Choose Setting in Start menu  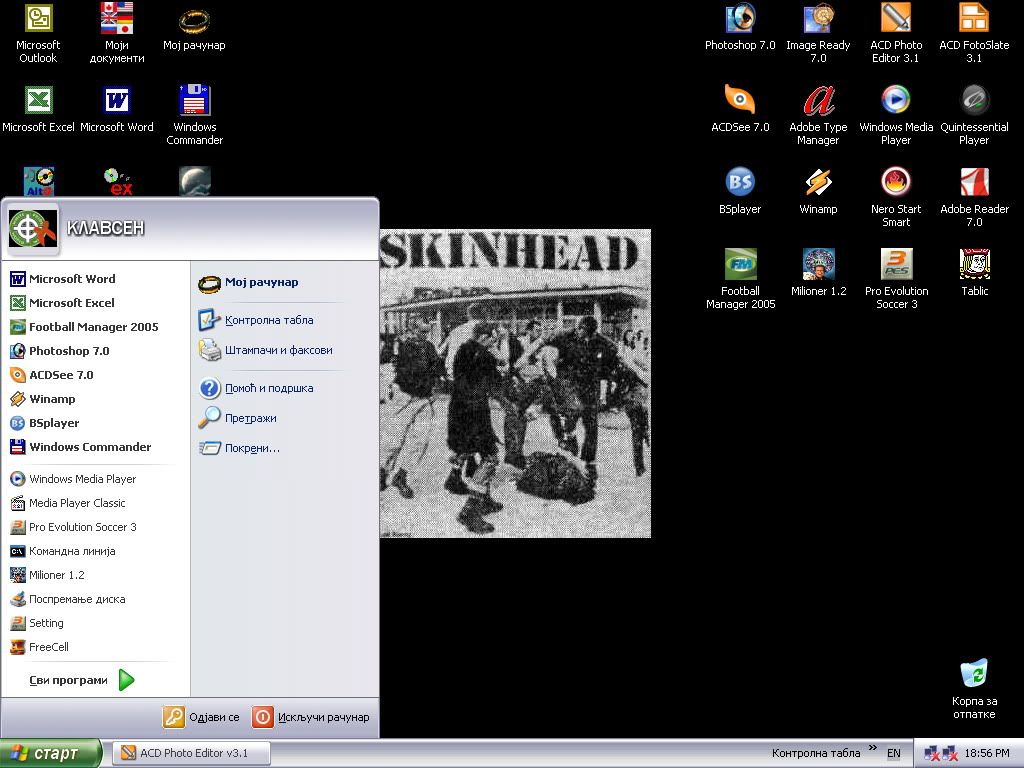[x=95, y=623]
